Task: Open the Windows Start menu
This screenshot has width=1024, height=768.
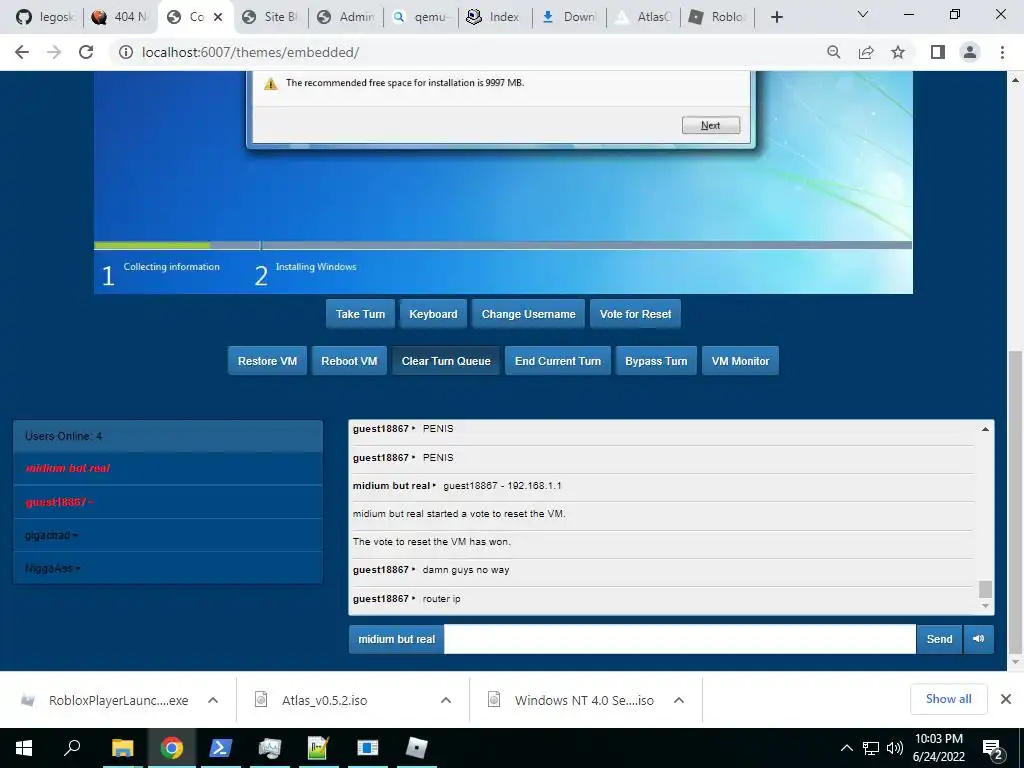Action: (24, 748)
